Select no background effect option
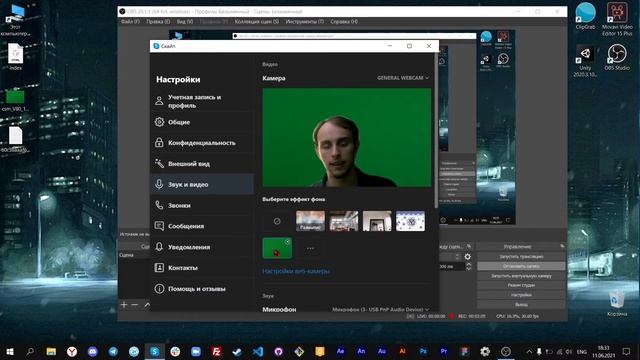The width and height of the screenshot is (640, 360). (x=277, y=221)
